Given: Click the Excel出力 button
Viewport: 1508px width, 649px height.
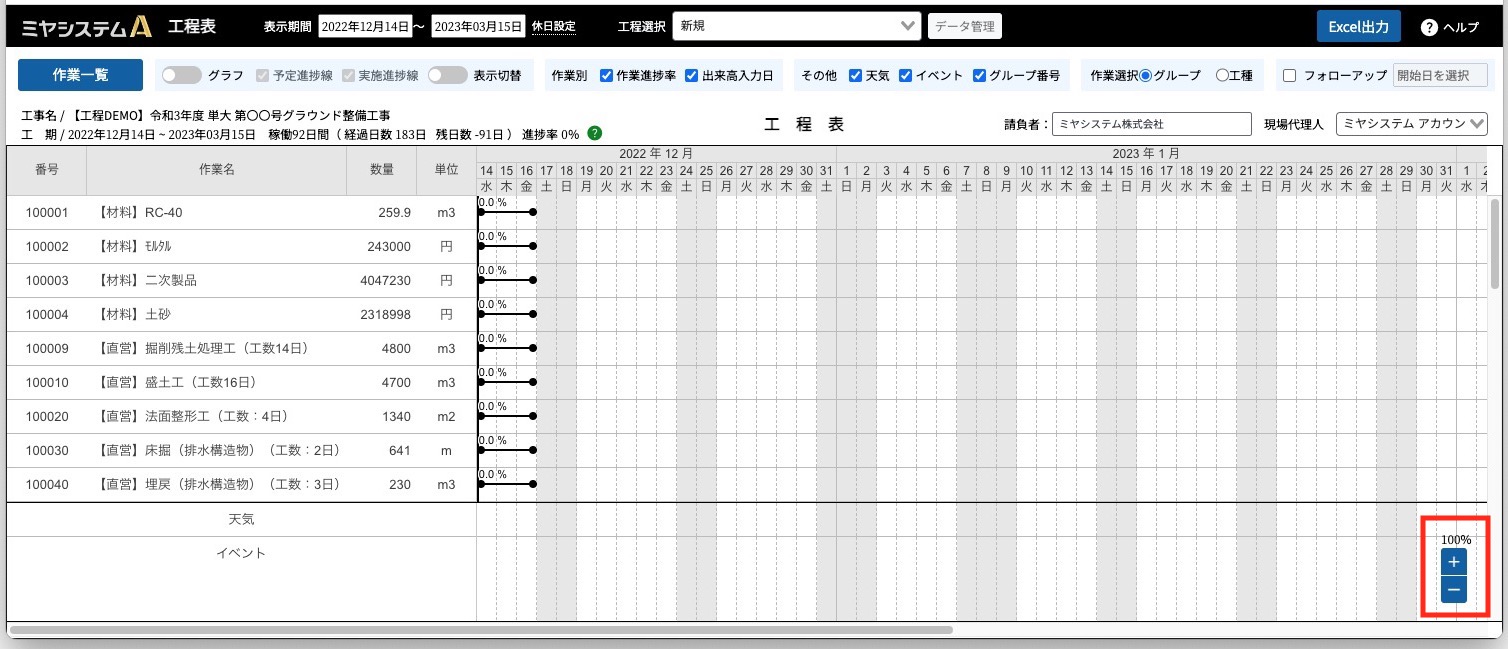Looking at the screenshot, I should 1358,27.
